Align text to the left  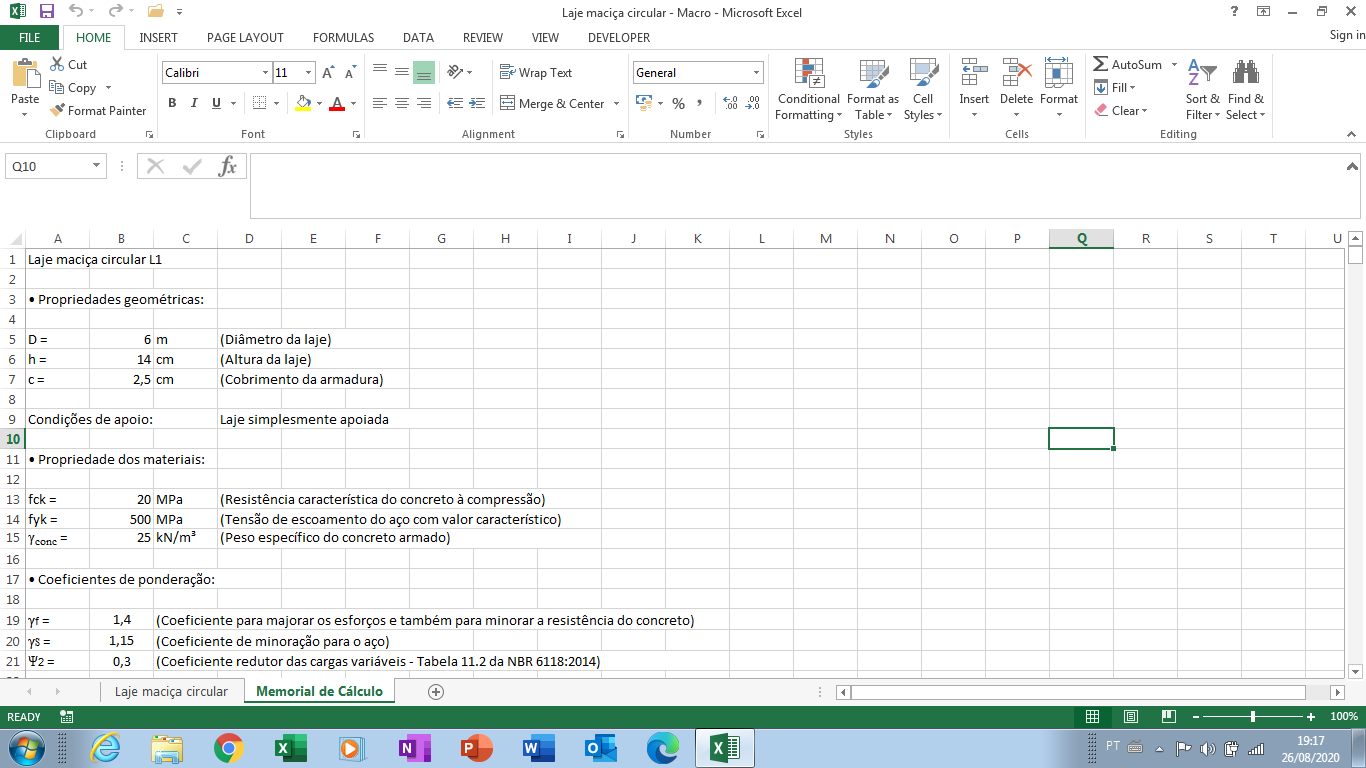click(380, 103)
